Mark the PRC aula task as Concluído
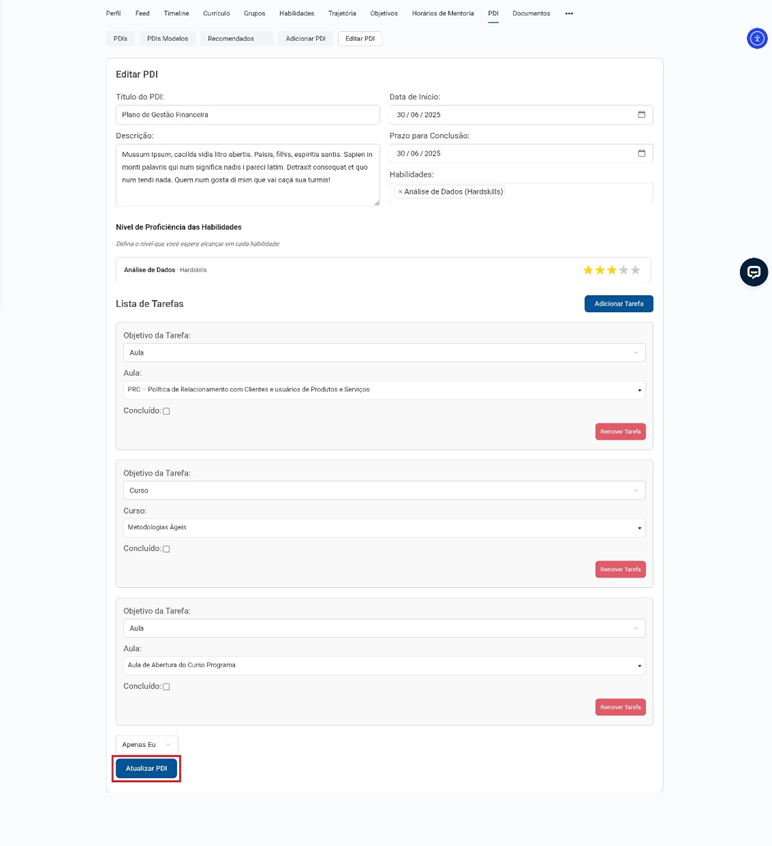 (x=166, y=411)
